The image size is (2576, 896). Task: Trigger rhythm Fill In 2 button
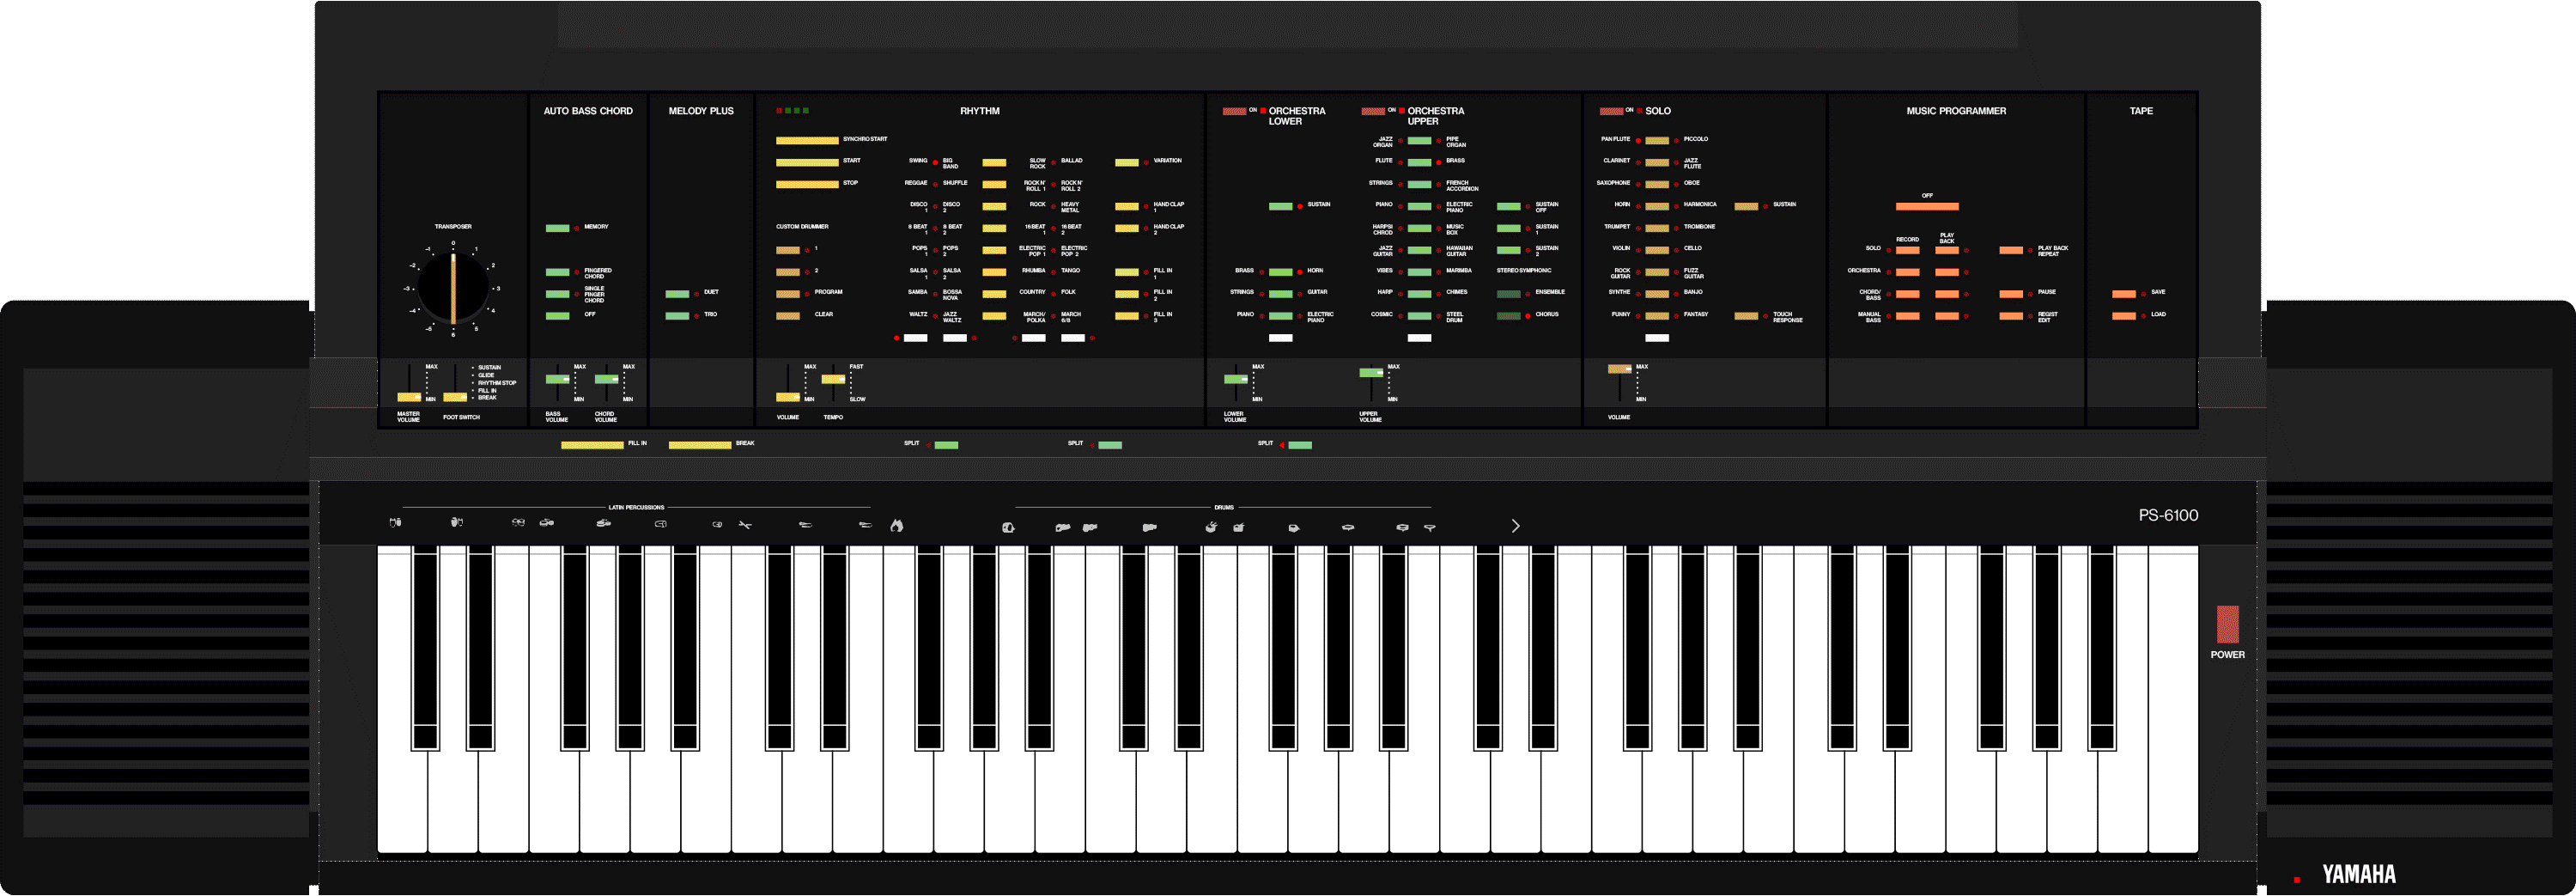coord(1127,294)
